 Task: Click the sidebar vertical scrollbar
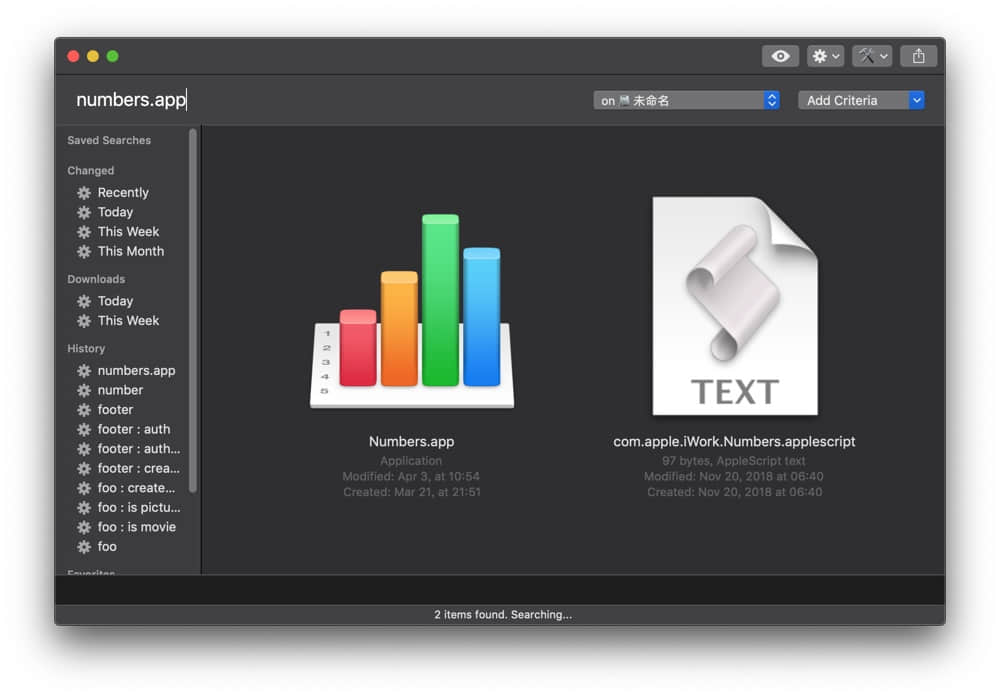(193, 310)
